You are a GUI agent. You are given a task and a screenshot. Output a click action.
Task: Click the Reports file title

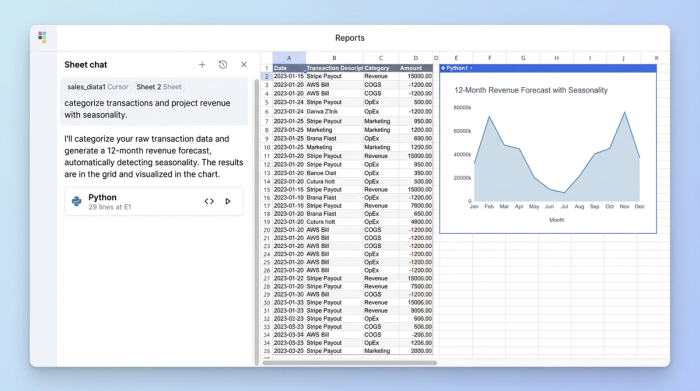point(350,38)
